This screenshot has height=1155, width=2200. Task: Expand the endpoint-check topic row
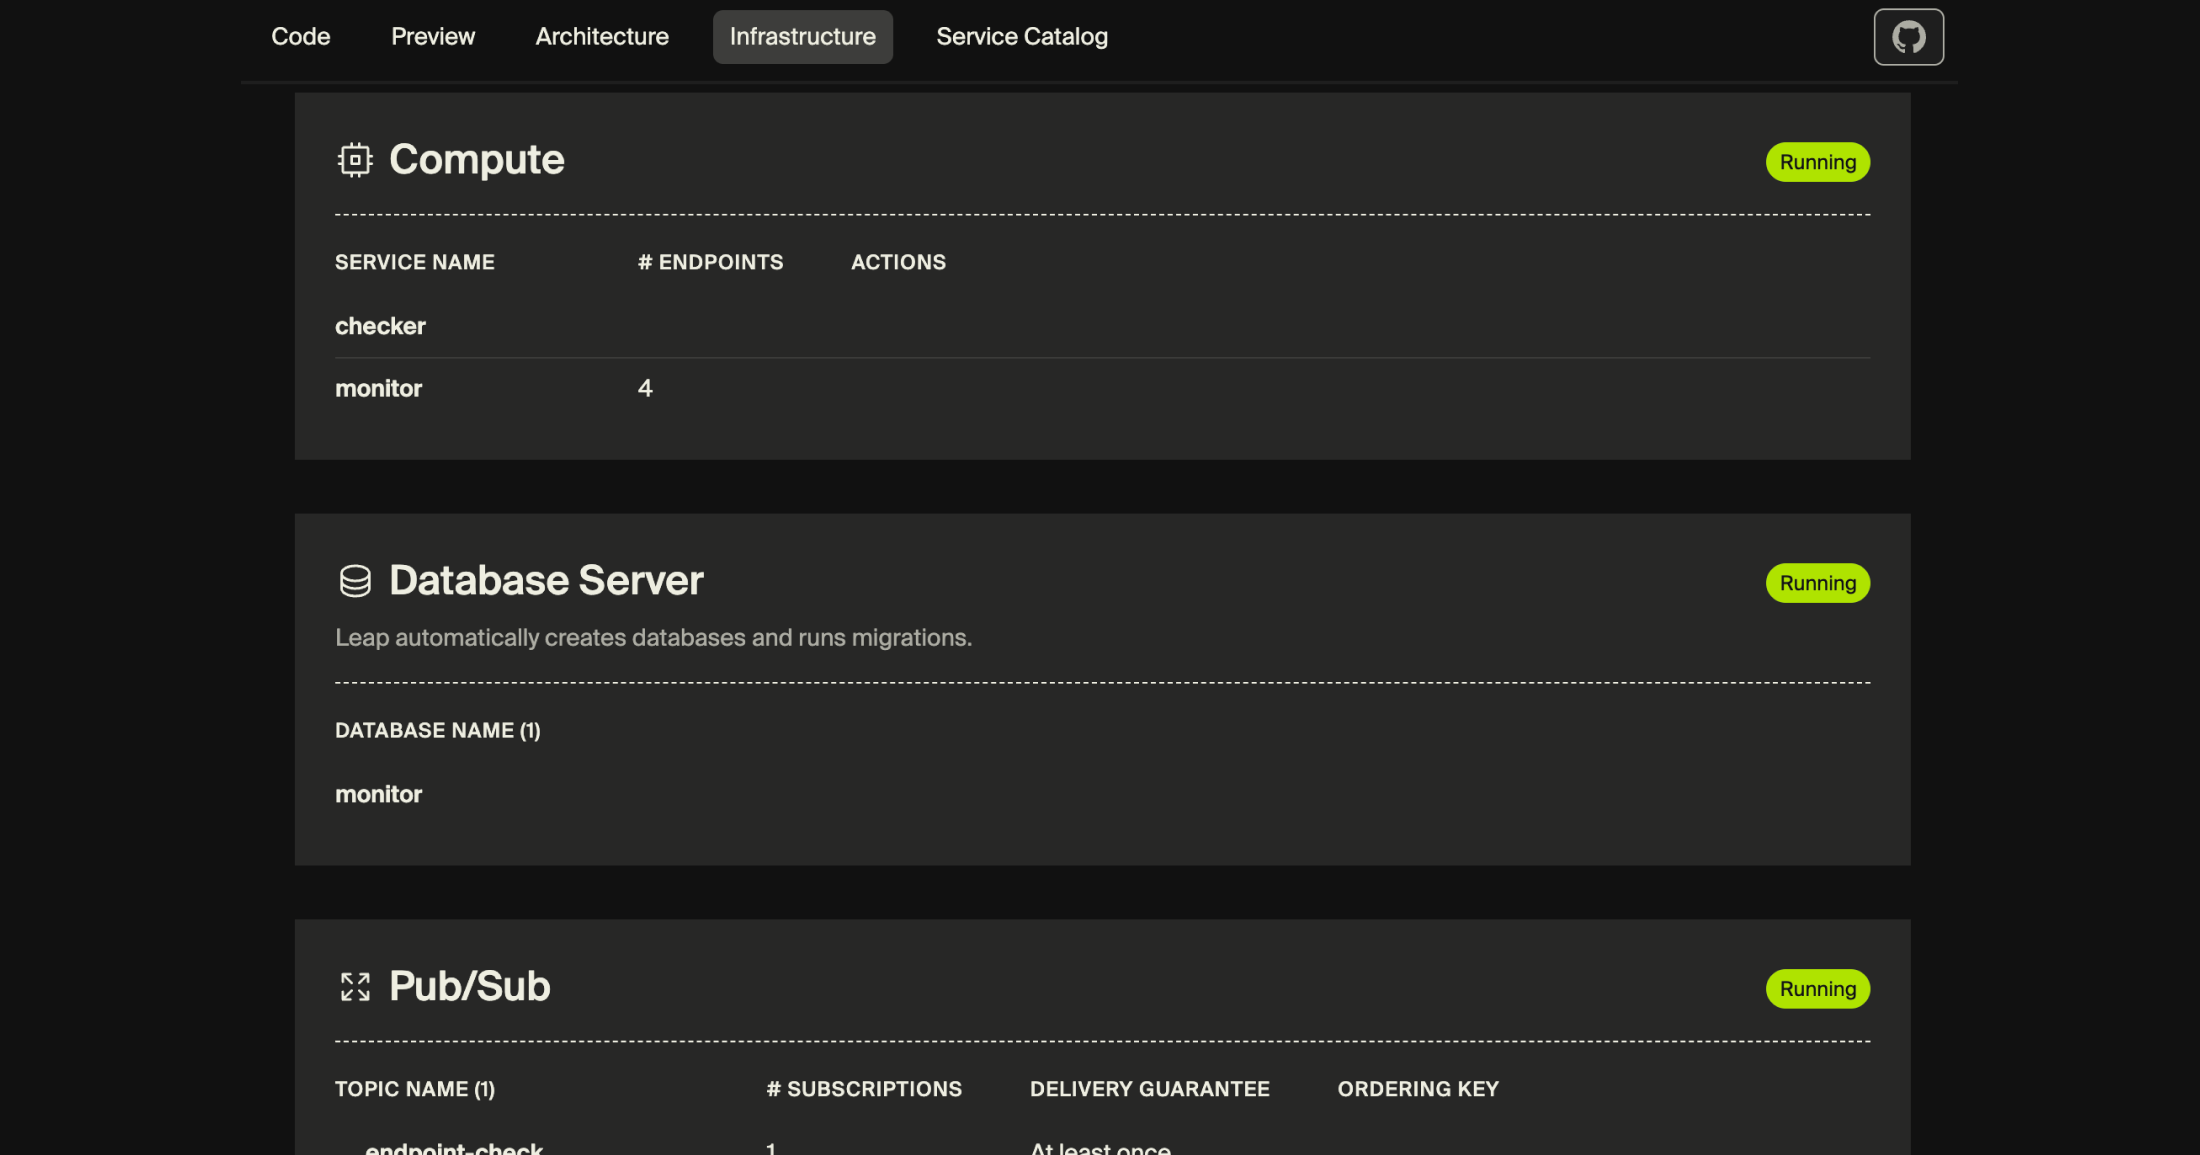(453, 1147)
